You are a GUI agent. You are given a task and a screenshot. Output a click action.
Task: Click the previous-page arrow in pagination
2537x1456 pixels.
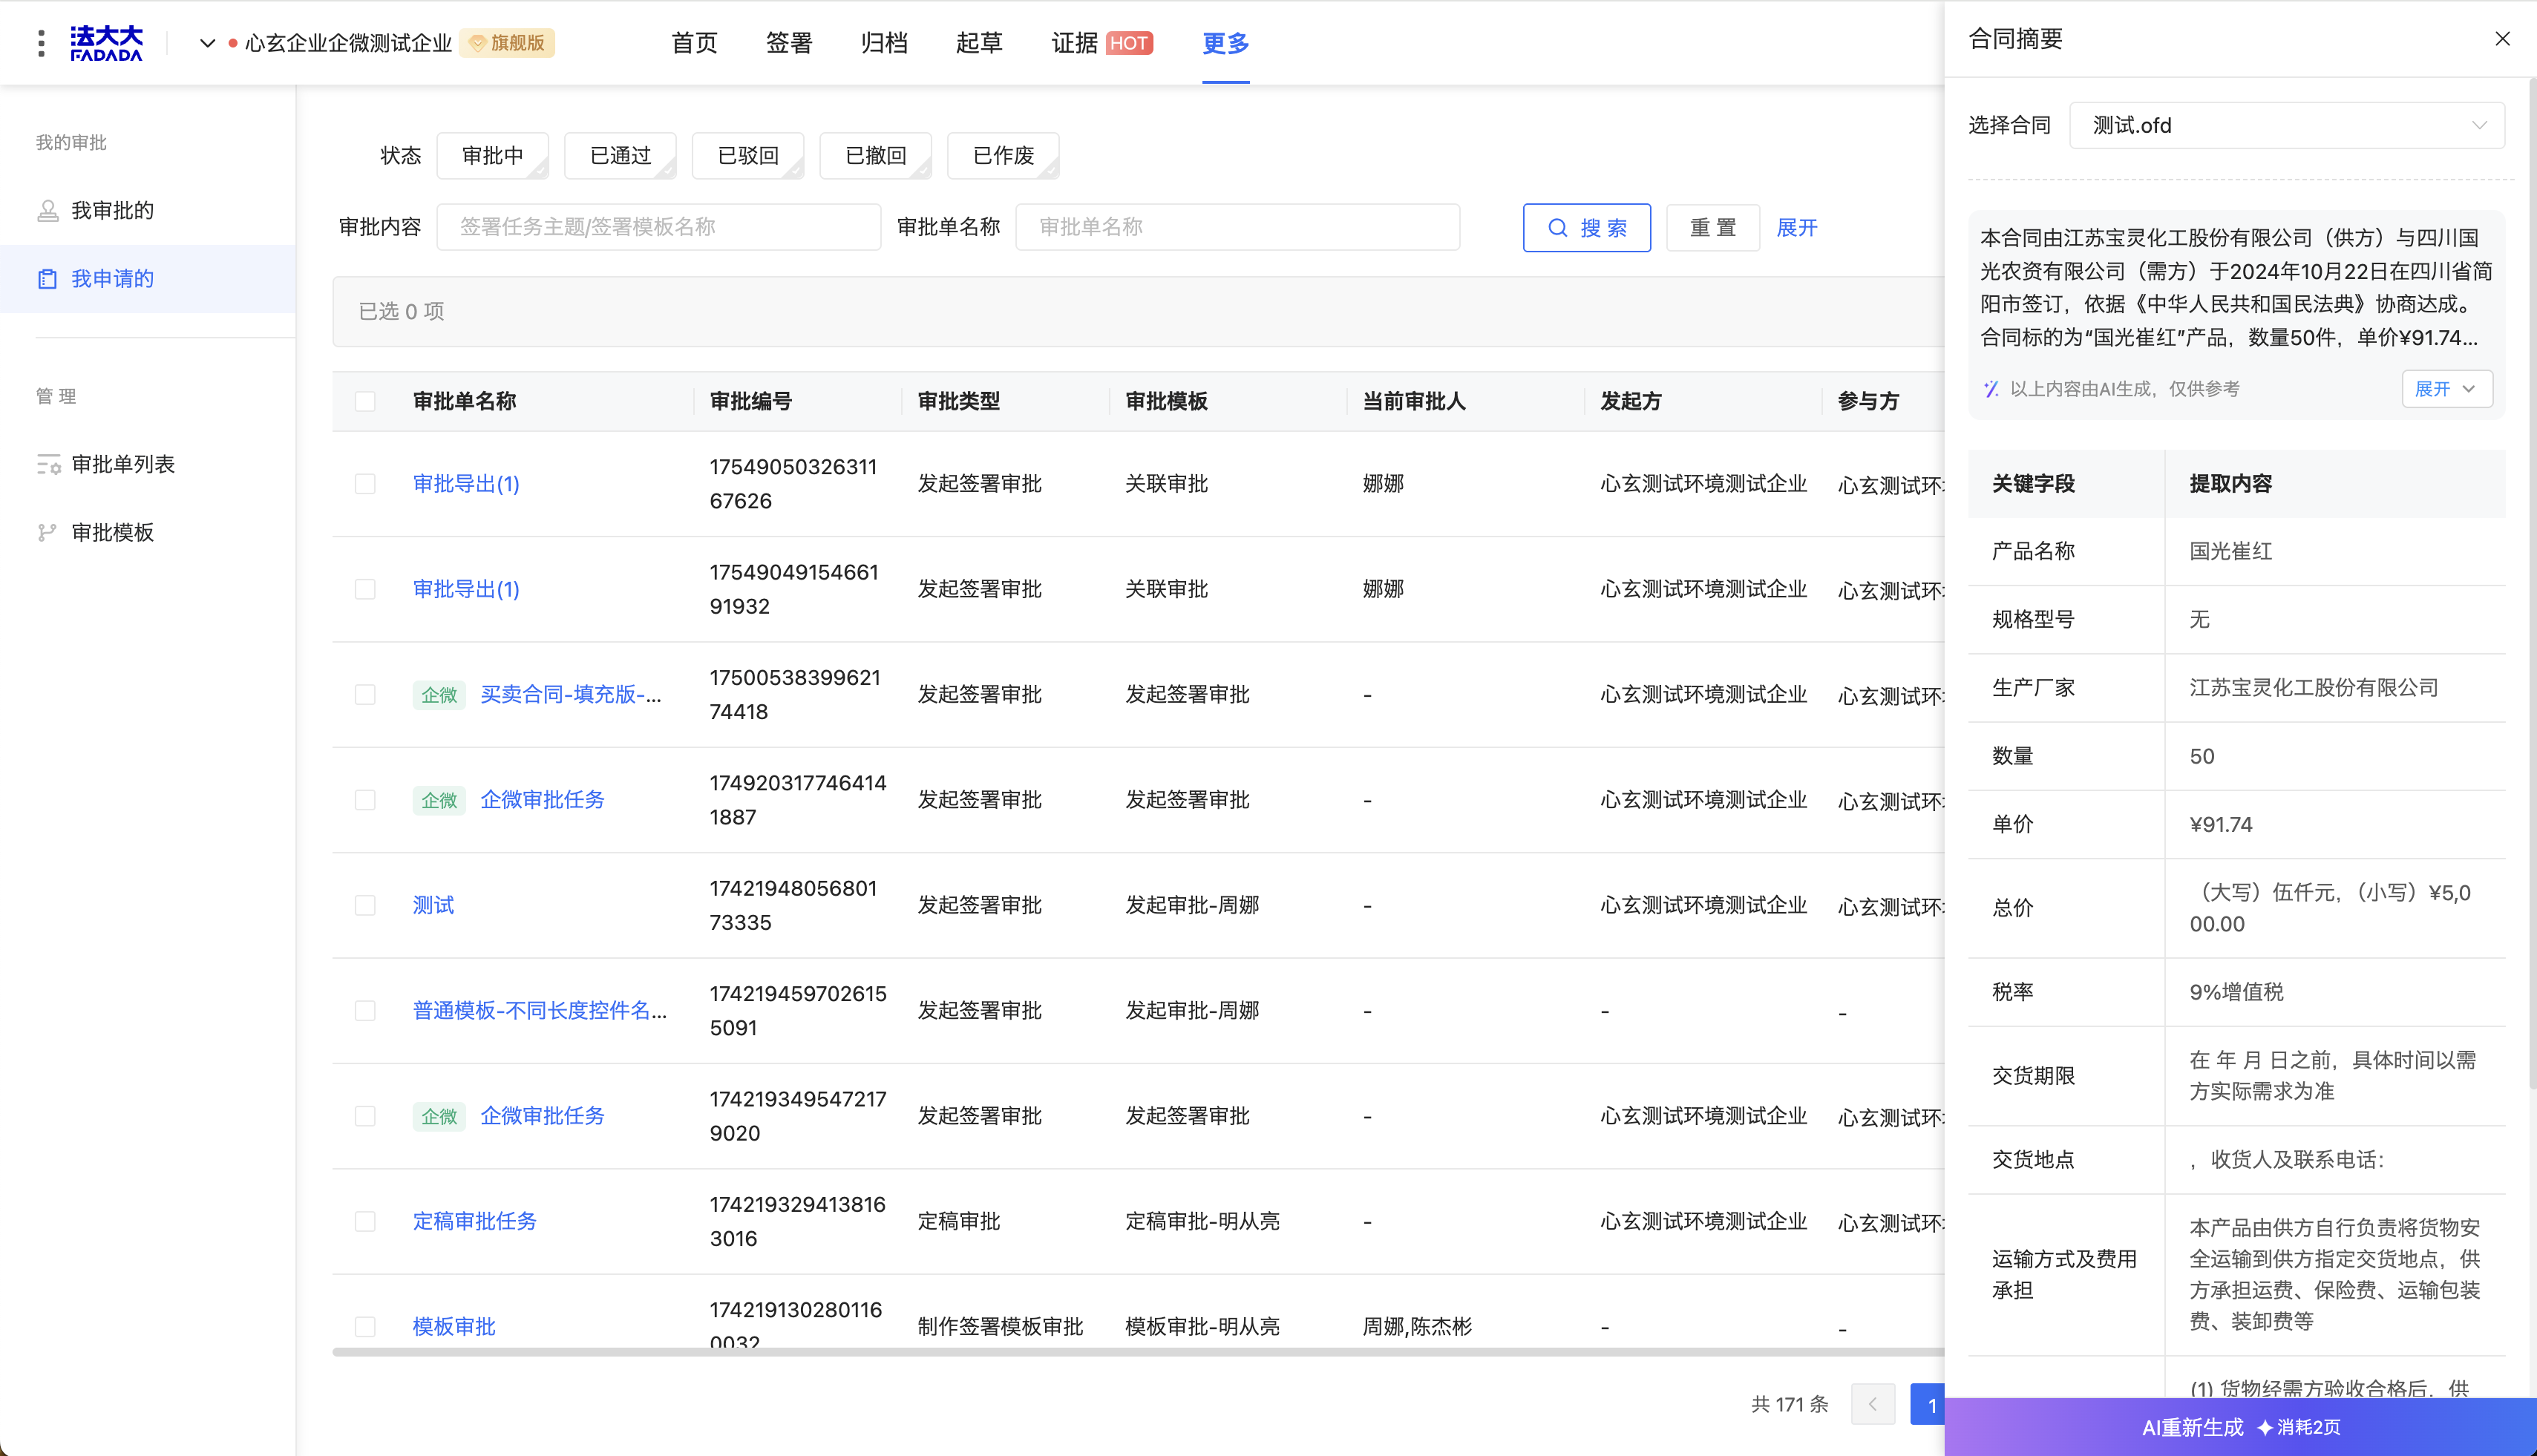pyautogui.click(x=1872, y=1404)
